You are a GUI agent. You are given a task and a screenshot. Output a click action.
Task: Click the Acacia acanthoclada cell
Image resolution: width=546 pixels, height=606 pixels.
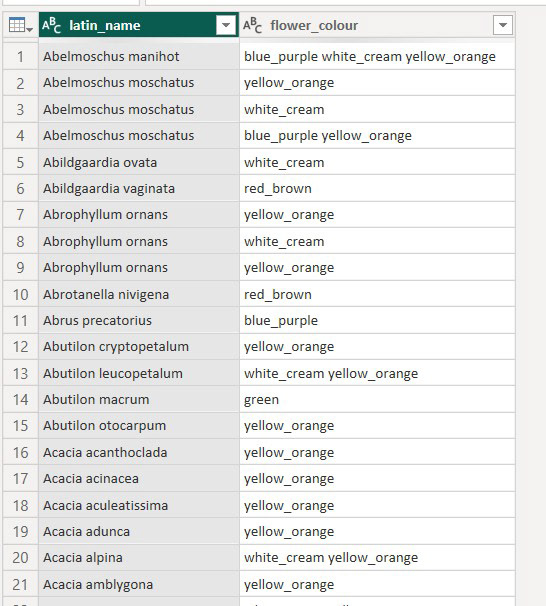(139, 453)
